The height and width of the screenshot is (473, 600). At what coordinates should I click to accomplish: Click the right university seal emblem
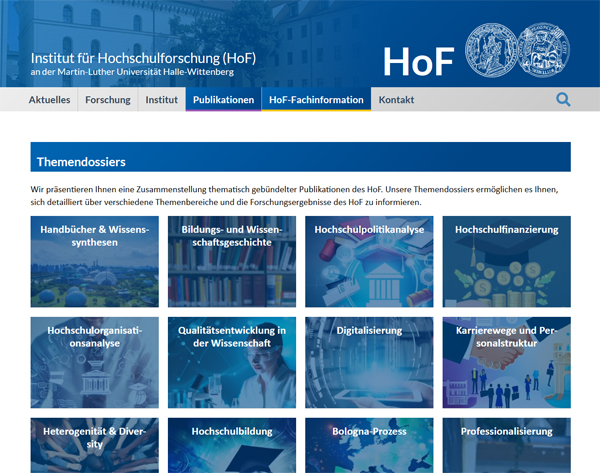pyautogui.click(x=544, y=50)
